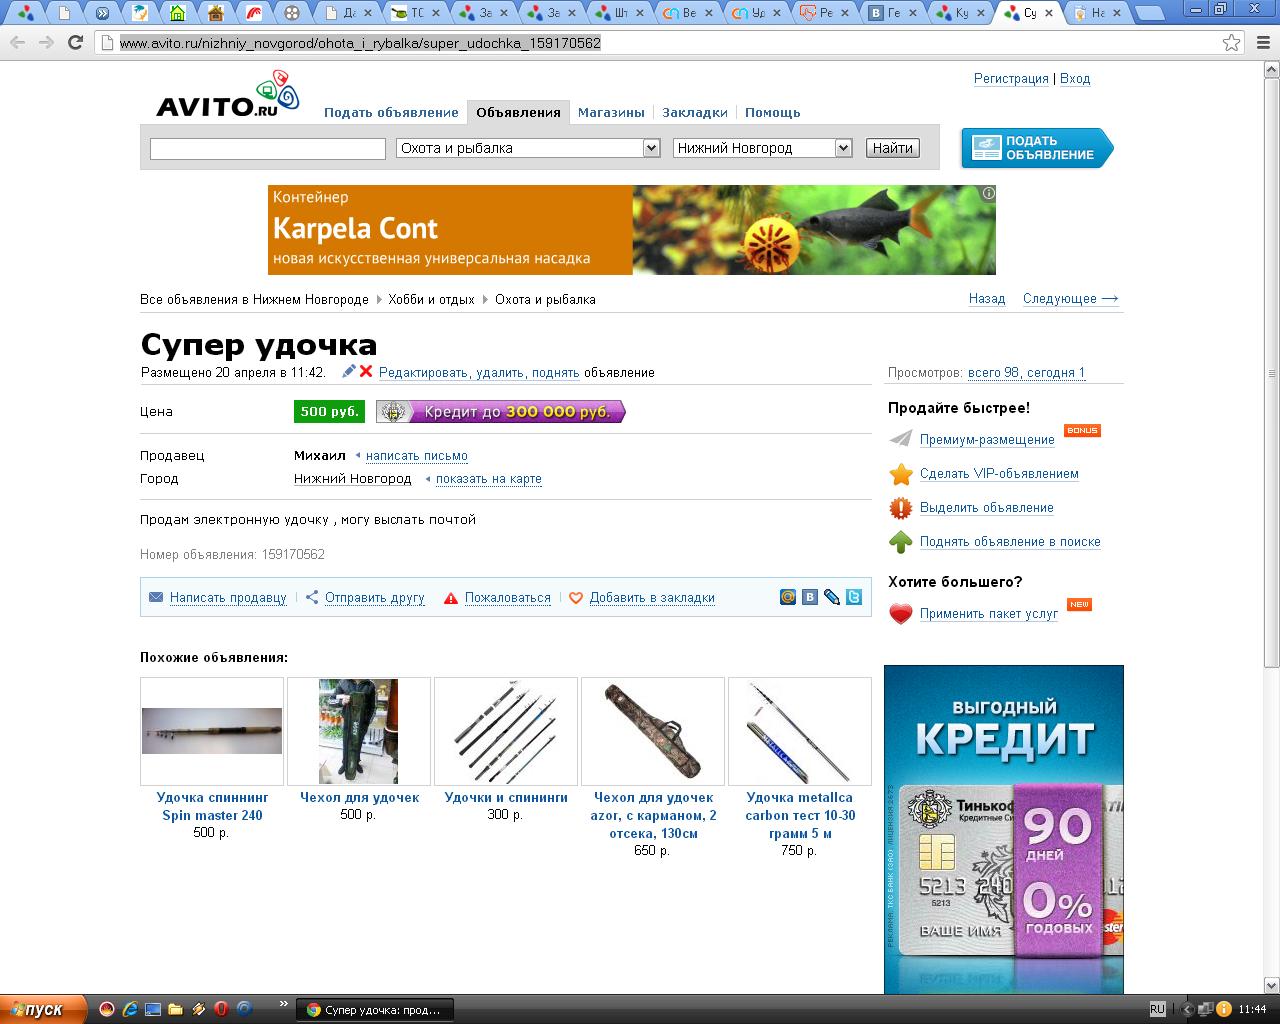Bookmark this page with the star icon
1280x1024 pixels.
pos(1231,43)
